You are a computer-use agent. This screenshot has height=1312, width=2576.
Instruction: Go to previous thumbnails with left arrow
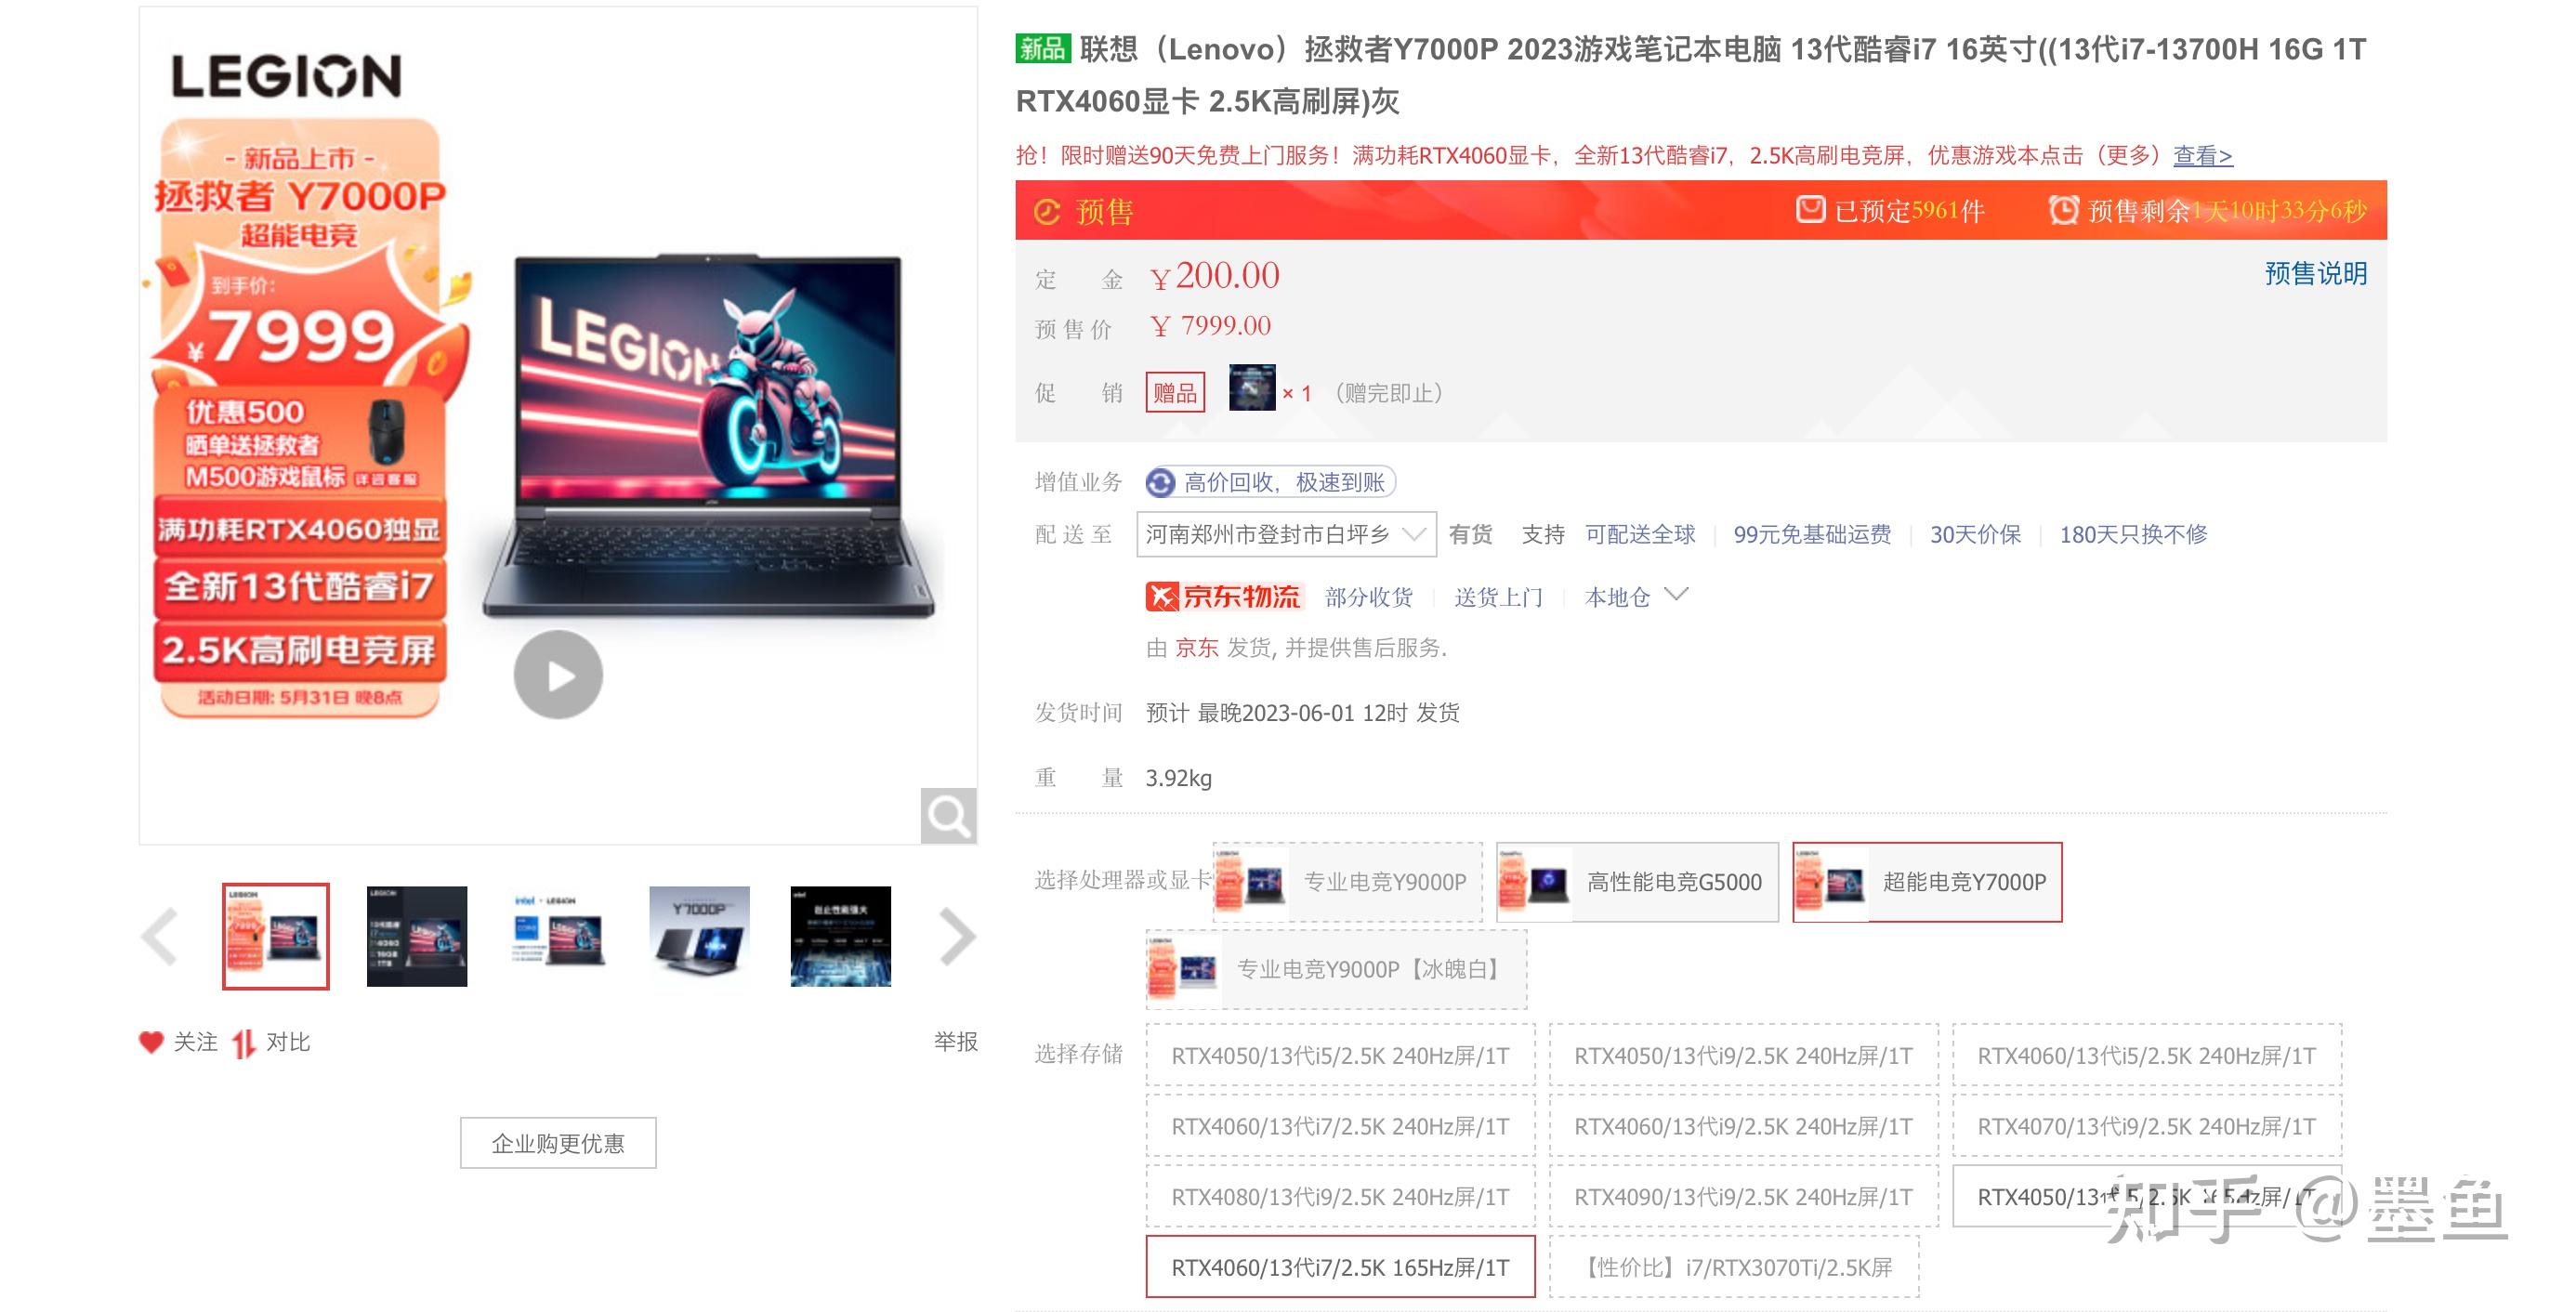pyautogui.click(x=160, y=936)
